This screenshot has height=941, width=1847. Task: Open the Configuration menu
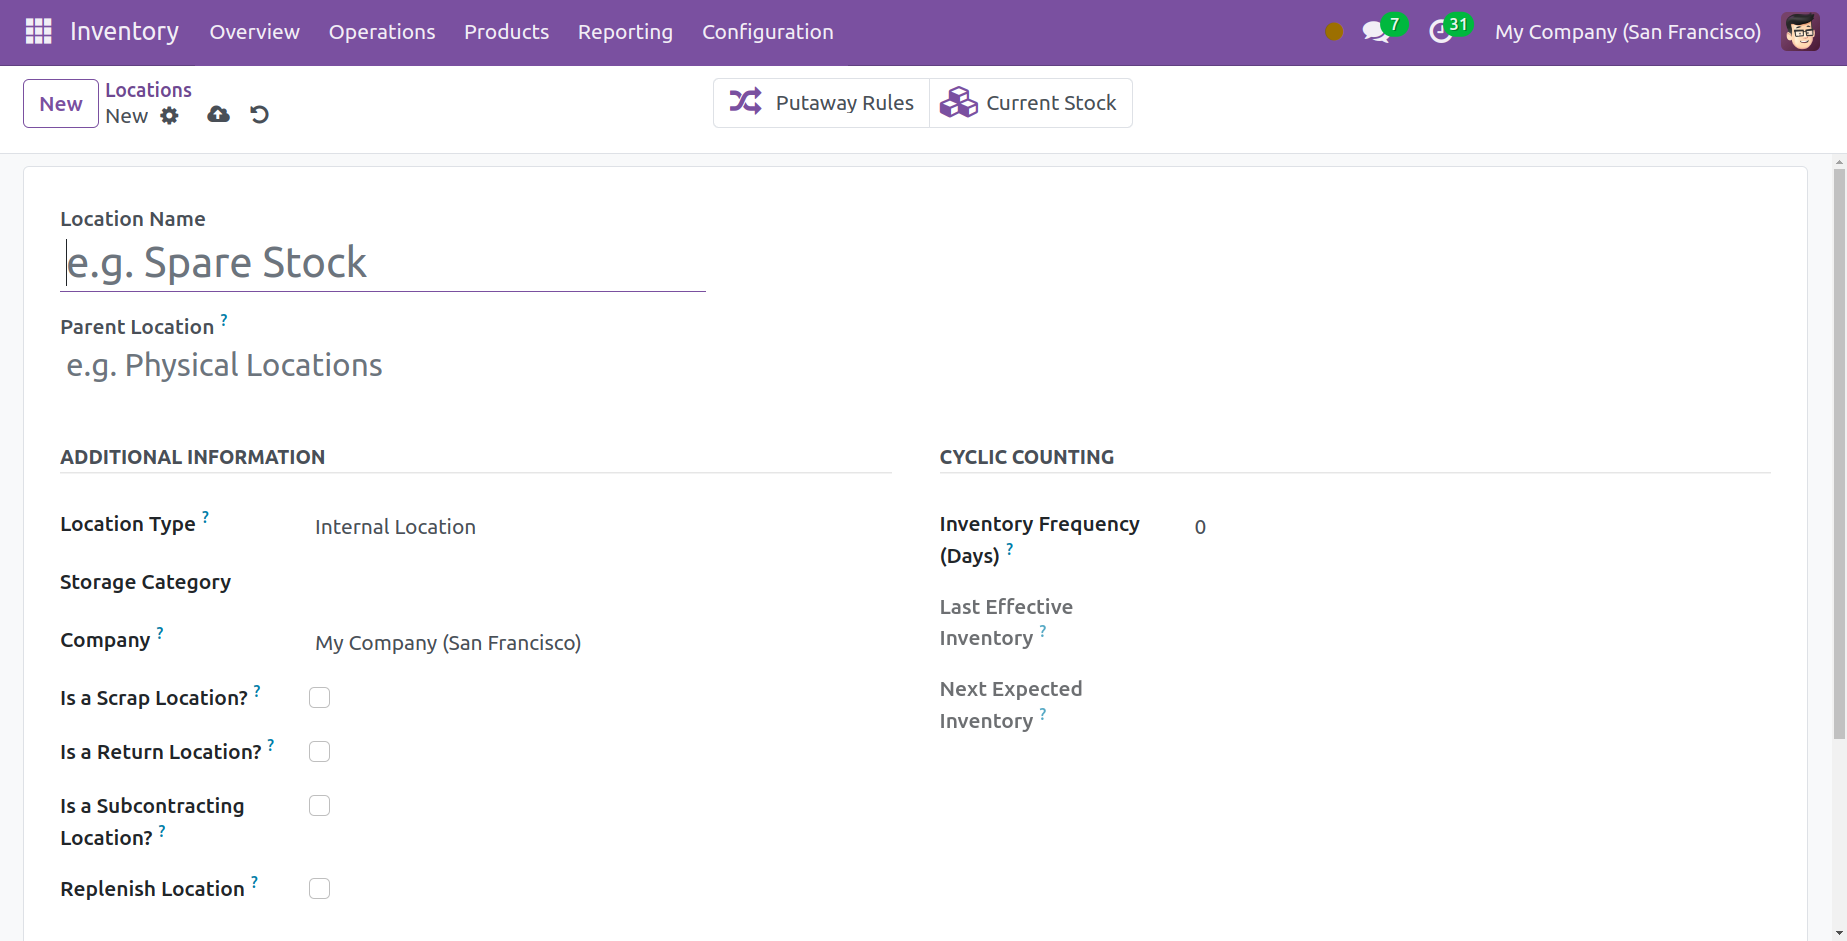tap(767, 32)
